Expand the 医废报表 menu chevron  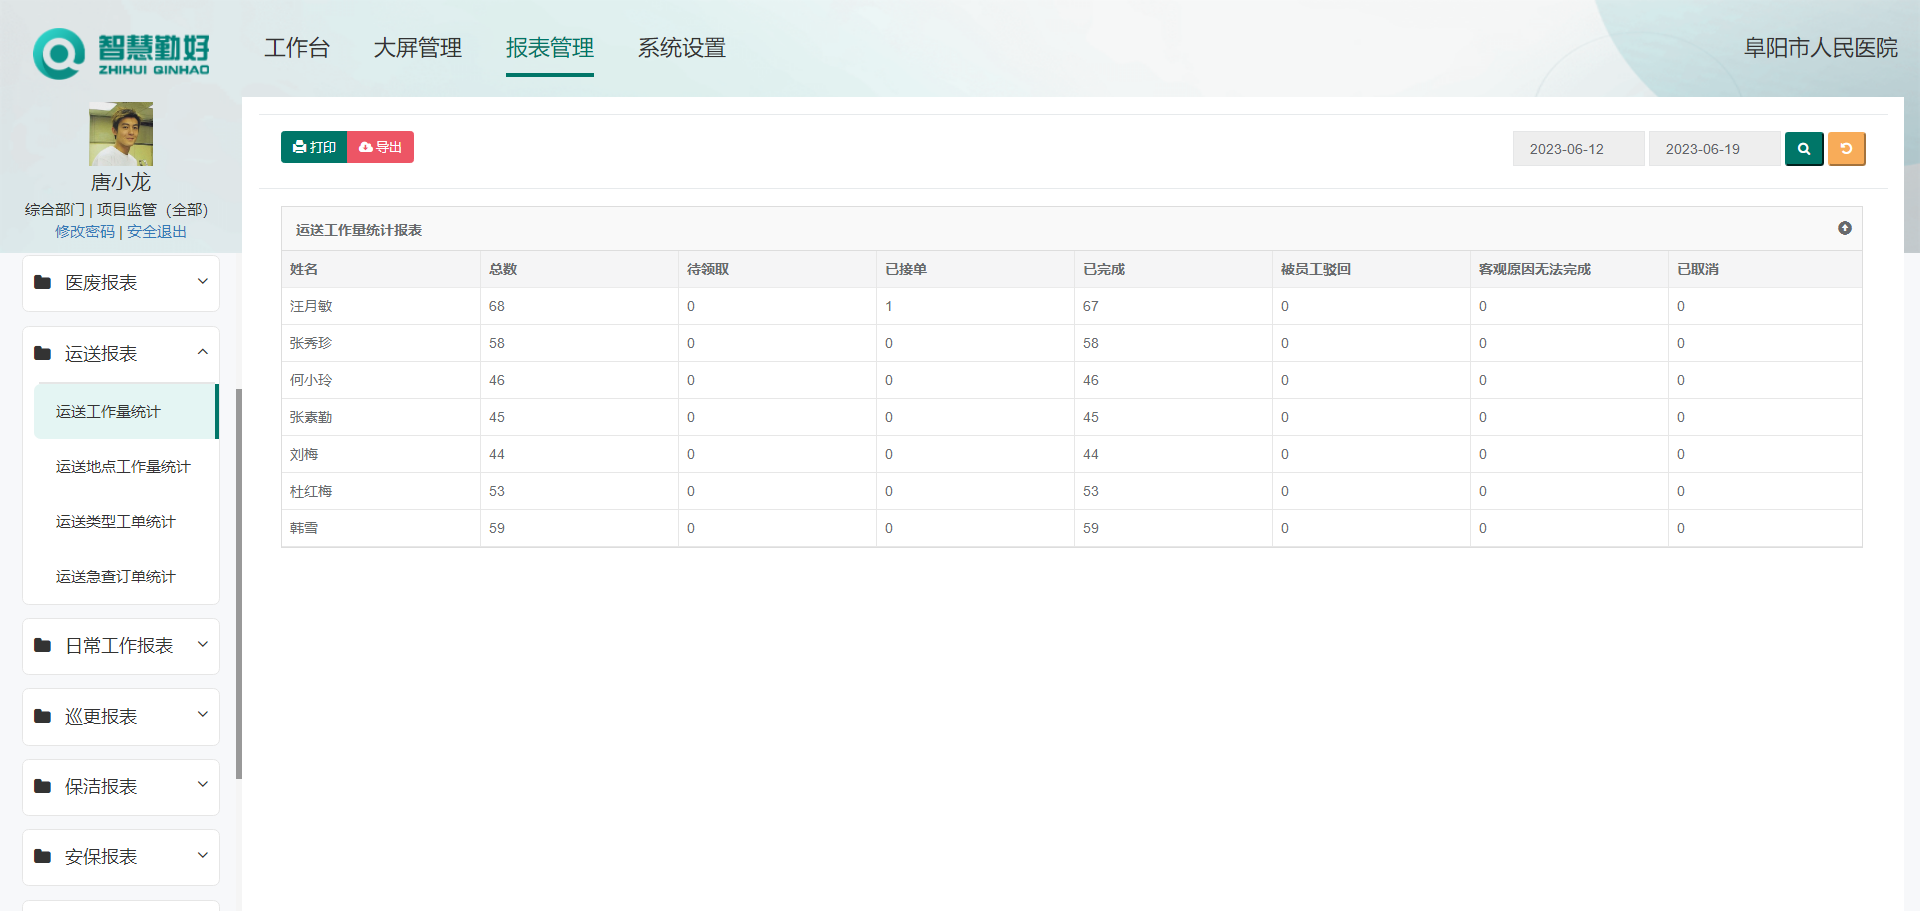pyautogui.click(x=203, y=281)
